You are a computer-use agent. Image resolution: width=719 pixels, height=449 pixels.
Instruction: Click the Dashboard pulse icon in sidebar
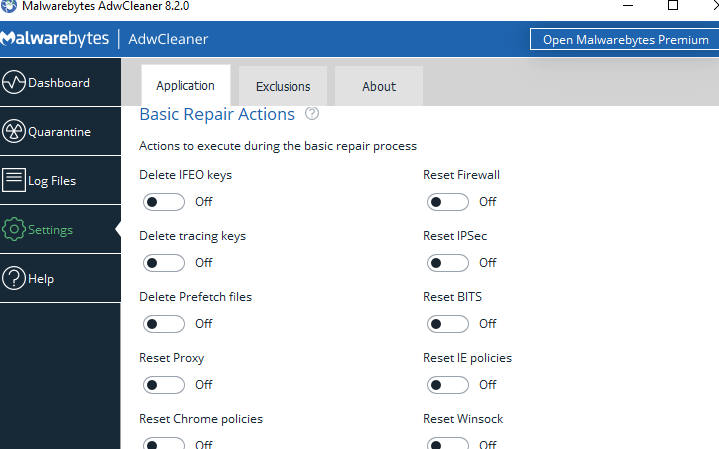(x=14, y=83)
